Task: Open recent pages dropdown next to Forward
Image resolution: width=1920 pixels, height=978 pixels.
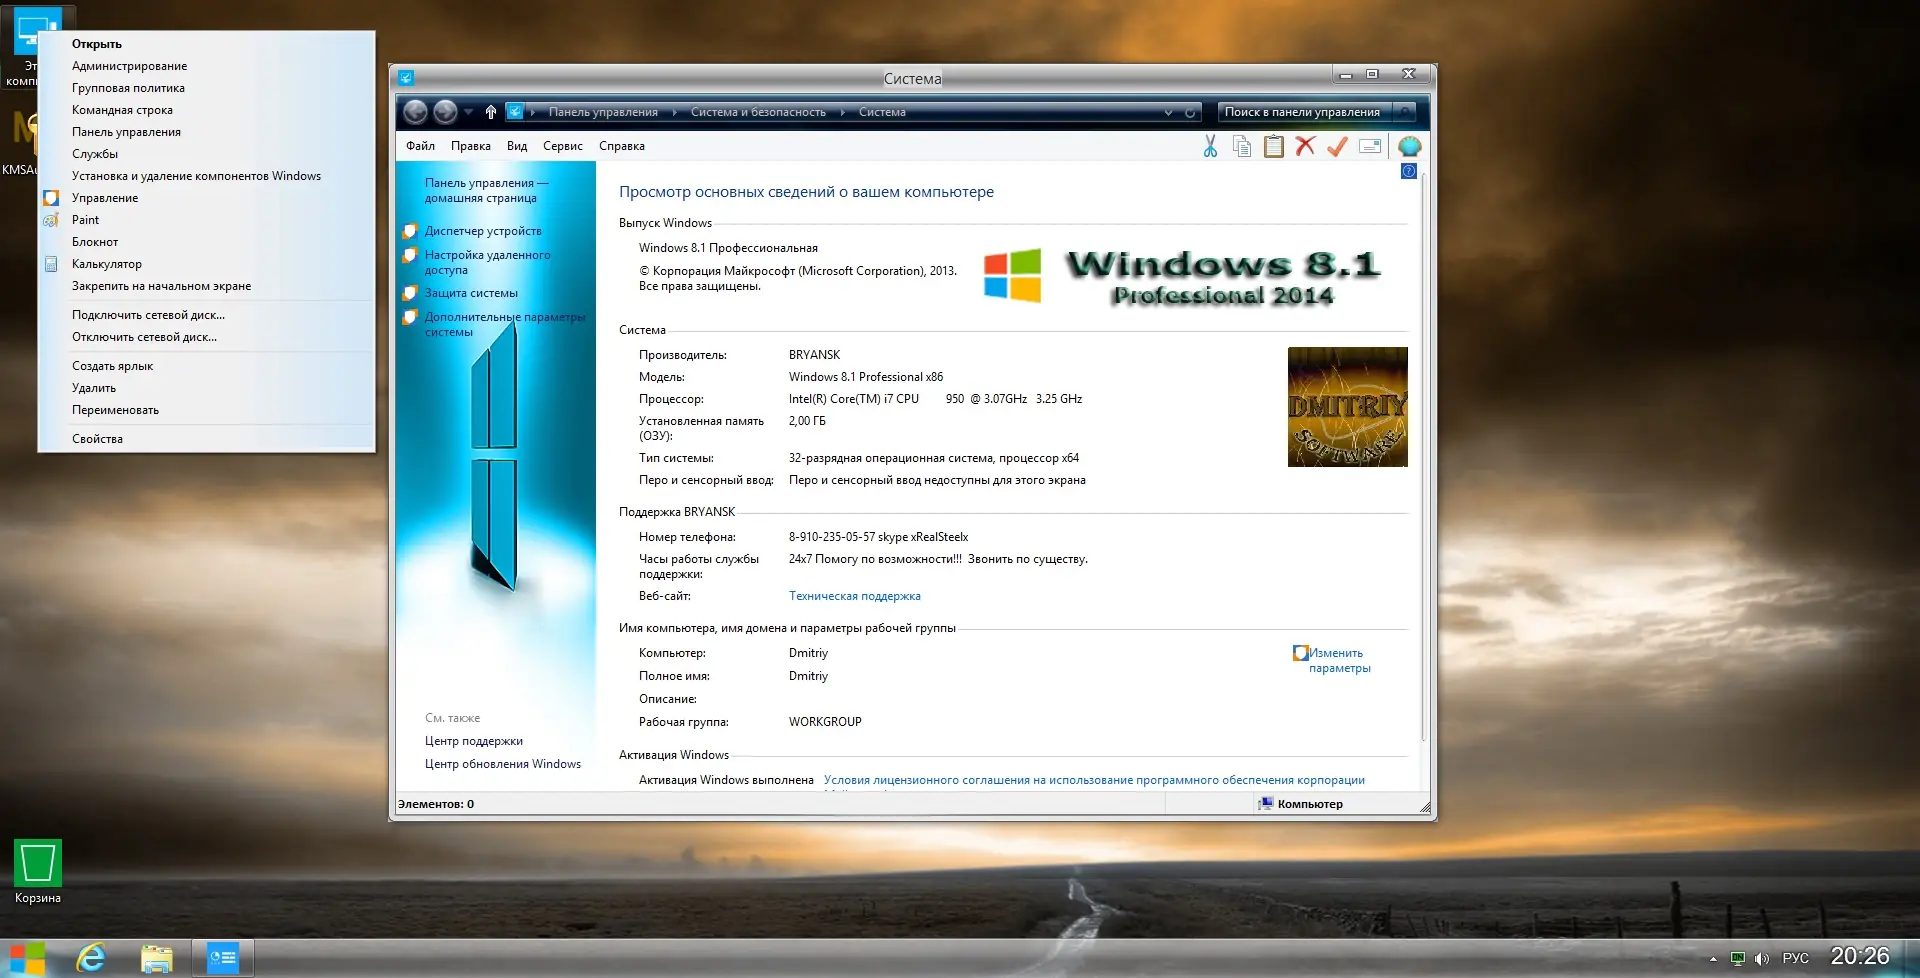Action: [468, 112]
